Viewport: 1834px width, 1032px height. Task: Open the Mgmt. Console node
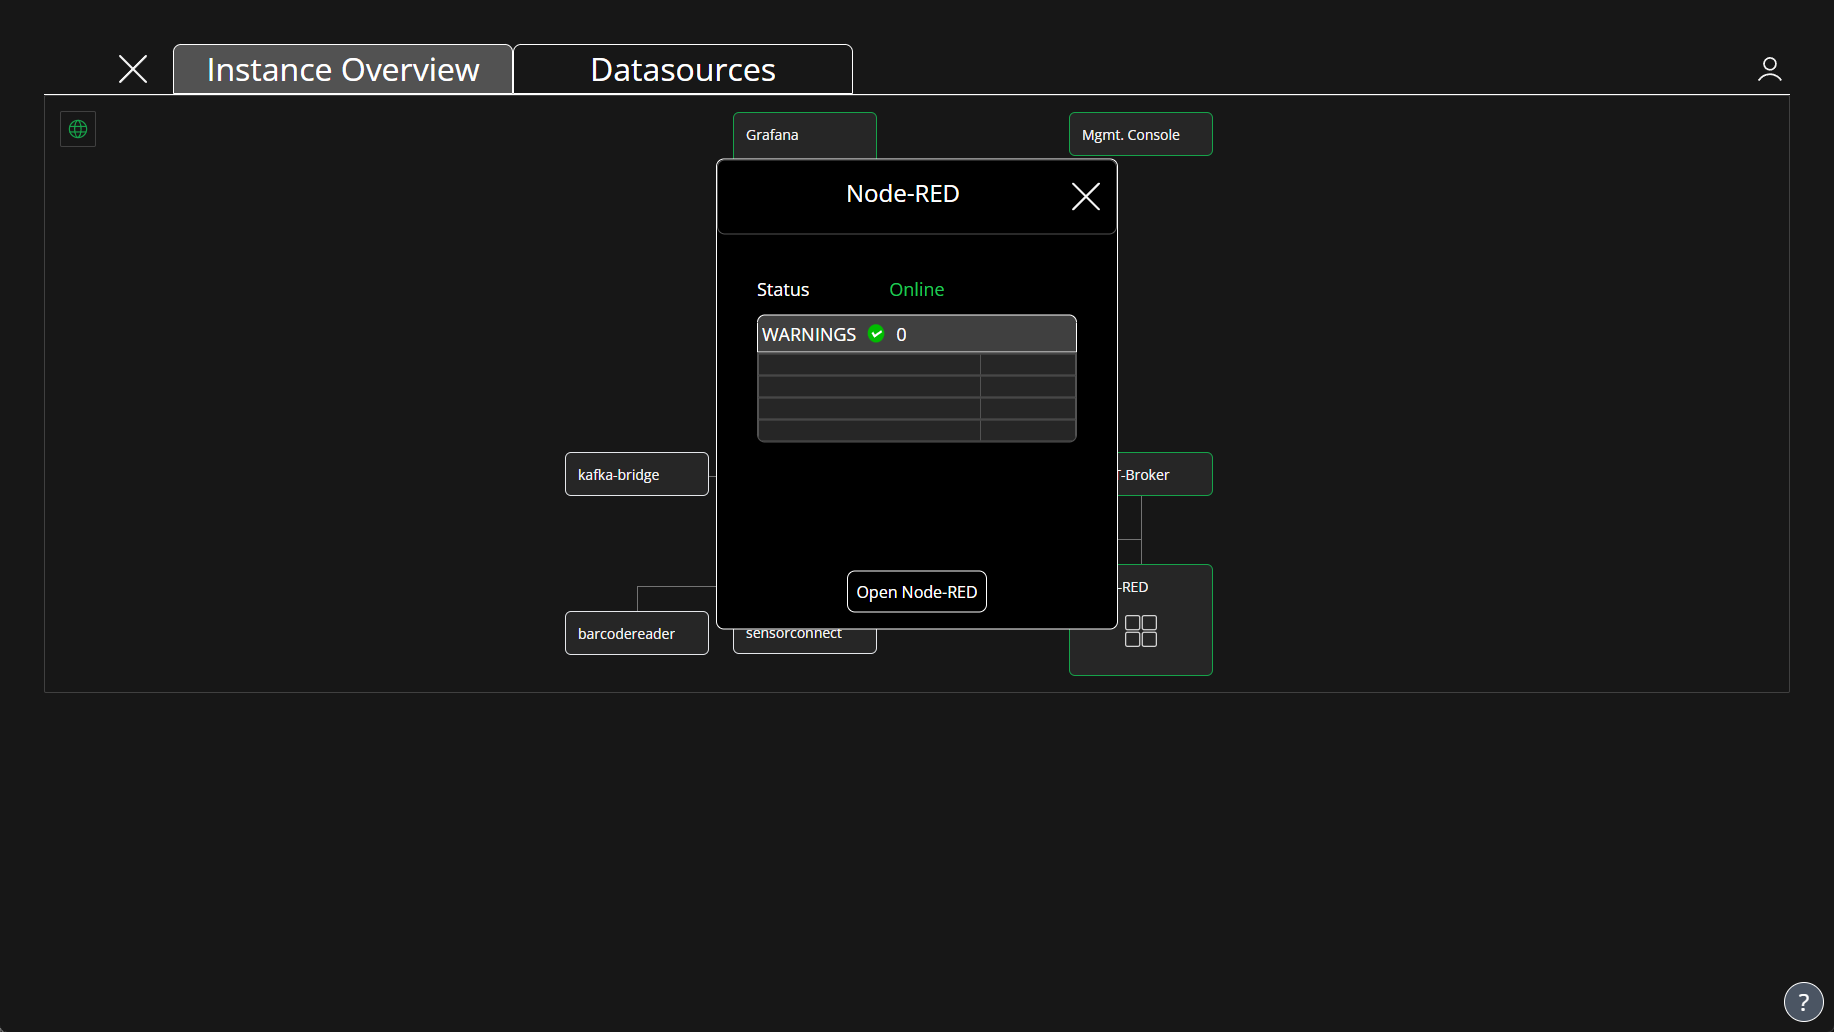1140,135
